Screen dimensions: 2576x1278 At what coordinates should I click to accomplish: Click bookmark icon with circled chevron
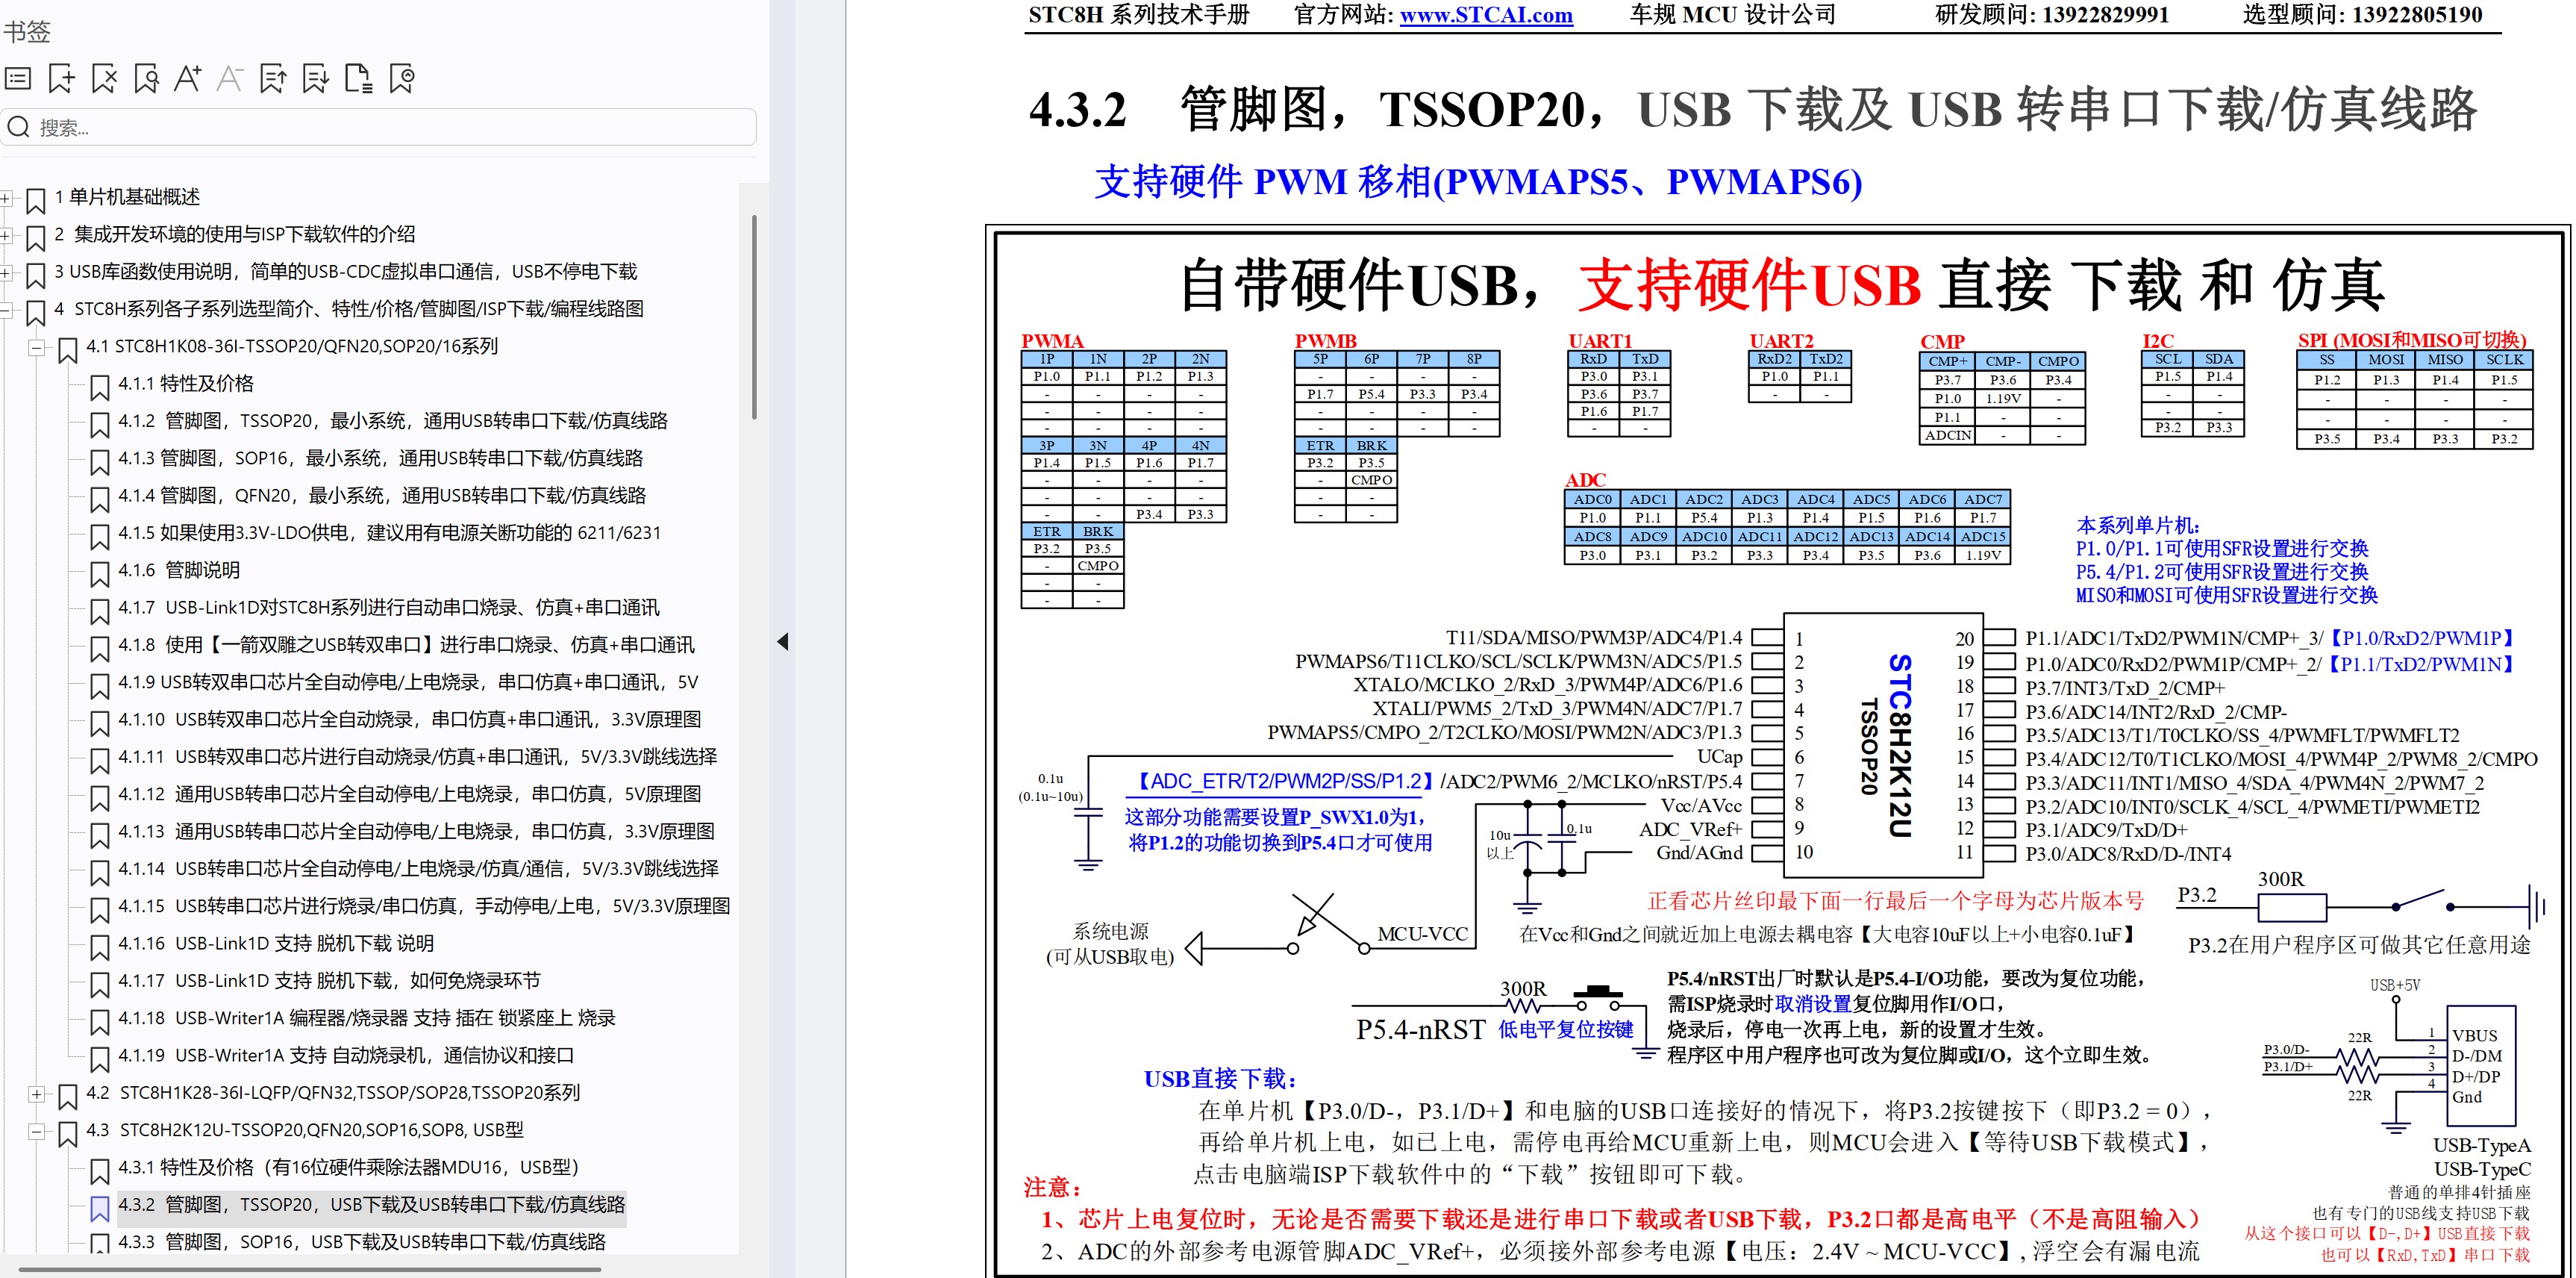pos(402,79)
